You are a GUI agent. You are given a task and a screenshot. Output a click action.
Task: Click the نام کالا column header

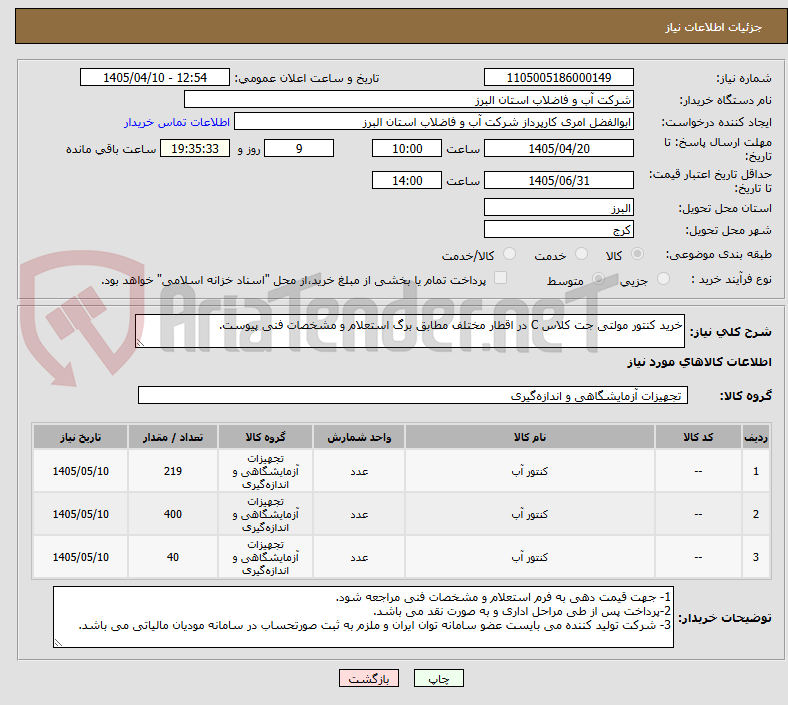click(530, 437)
